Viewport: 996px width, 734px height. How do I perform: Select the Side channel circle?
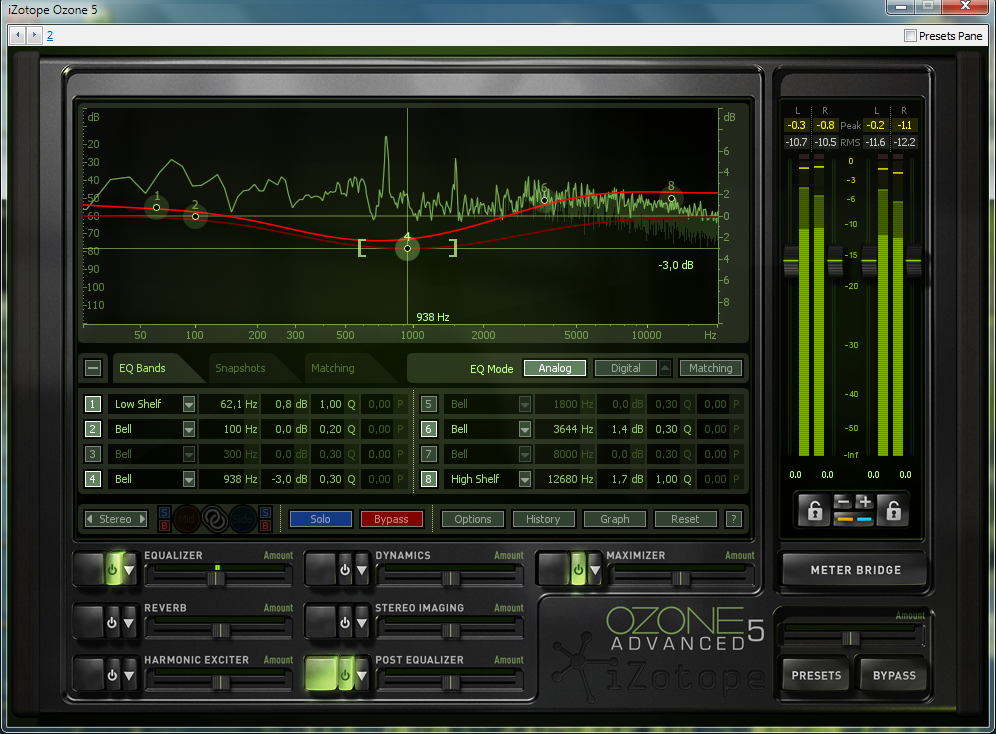[x=243, y=519]
